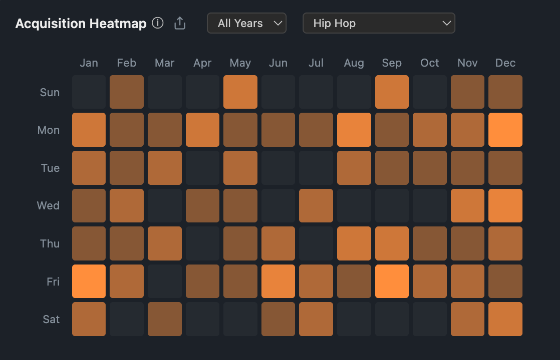Select the Sunday February heatmap cell
This screenshot has height=360, width=560.
tap(127, 92)
